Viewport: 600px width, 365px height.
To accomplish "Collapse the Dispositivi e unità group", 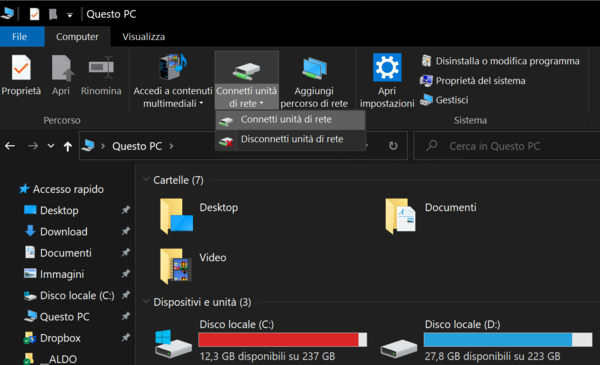I will point(146,302).
